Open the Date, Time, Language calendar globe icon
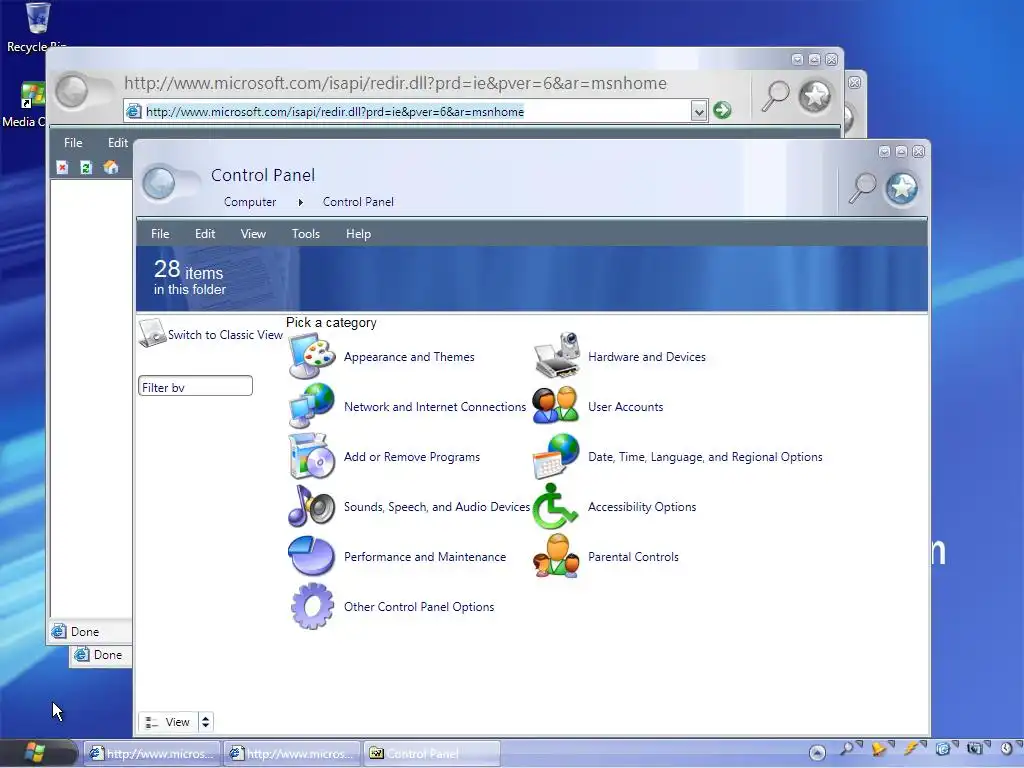Image resolution: width=1024 pixels, height=768 pixels. click(x=556, y=456)
